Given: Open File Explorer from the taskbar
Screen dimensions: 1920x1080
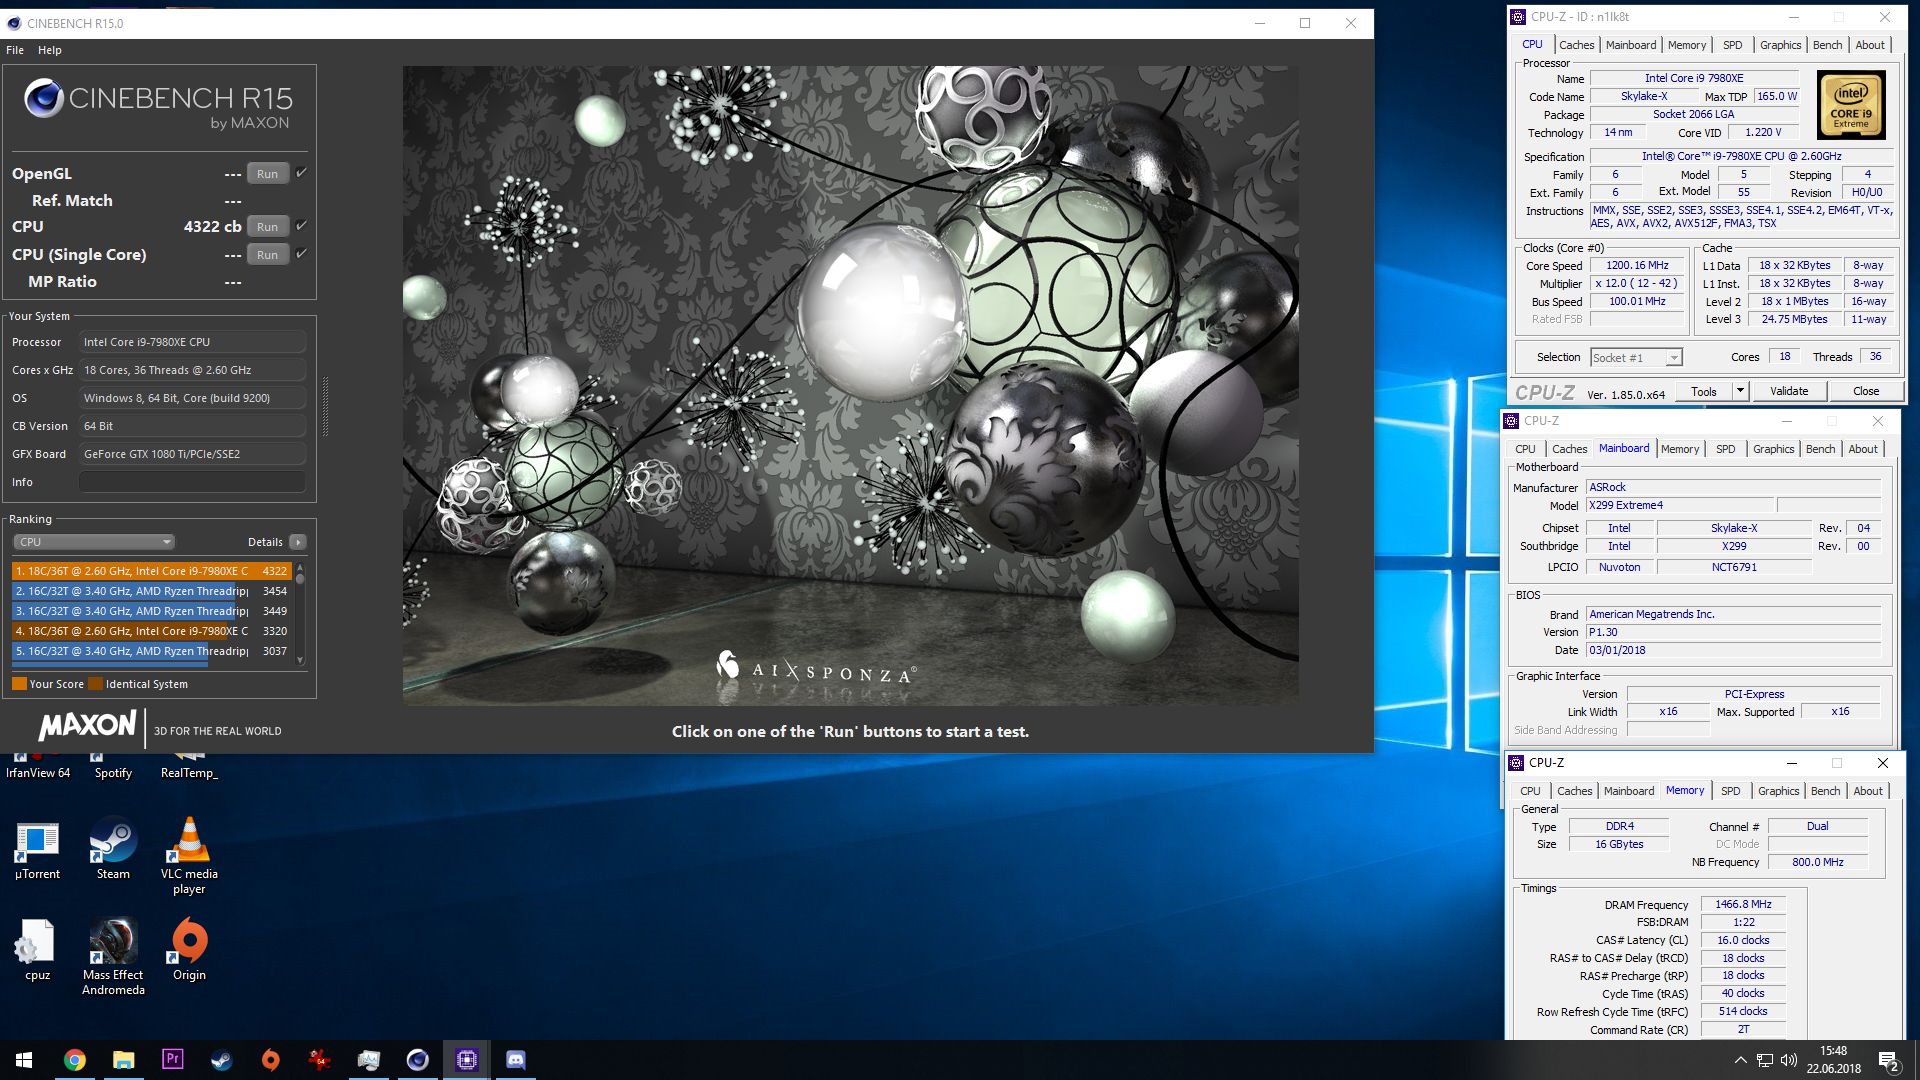Looking at the screenshot, I should pos(123,1060).
